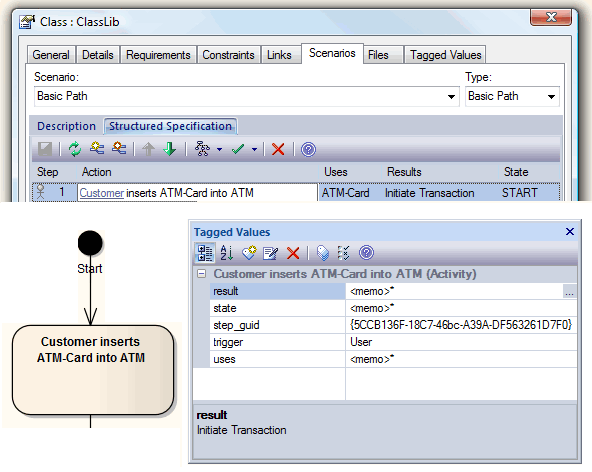
Task: Switch to the Description tab
Action: [66, 126]
